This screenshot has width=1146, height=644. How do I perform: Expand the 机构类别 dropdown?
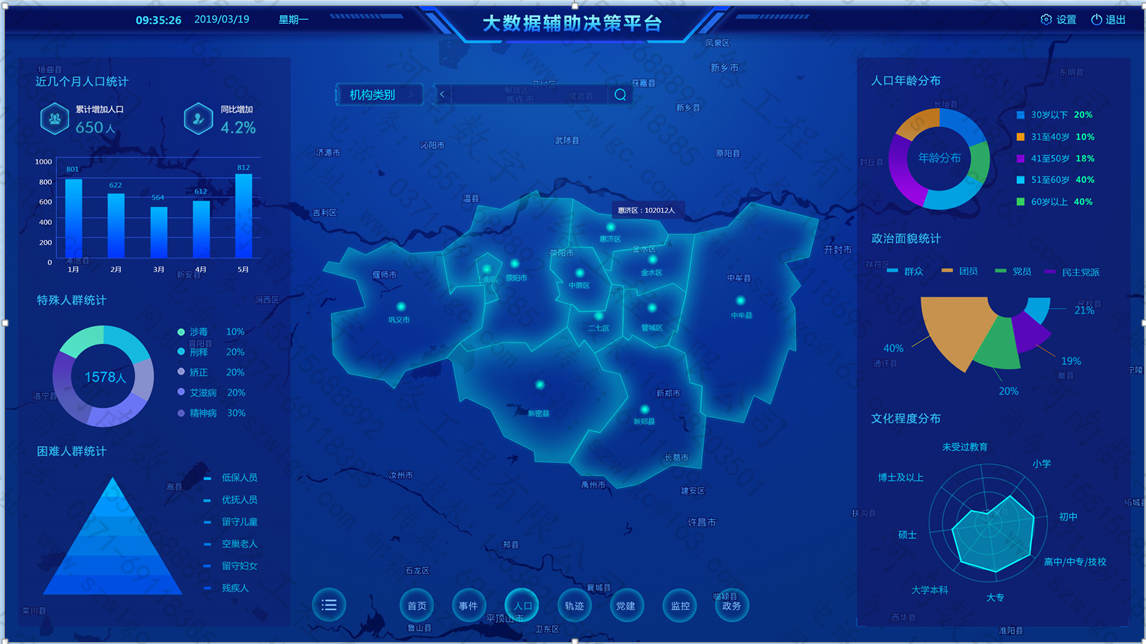[x=378, y=95]
